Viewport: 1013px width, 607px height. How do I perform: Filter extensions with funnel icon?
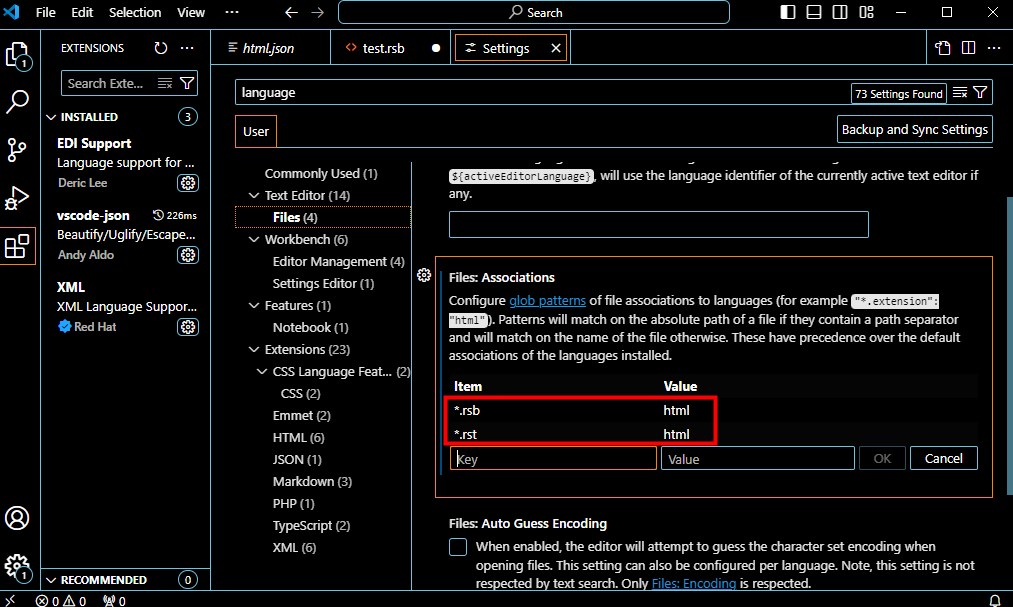[x=187, y=83]
